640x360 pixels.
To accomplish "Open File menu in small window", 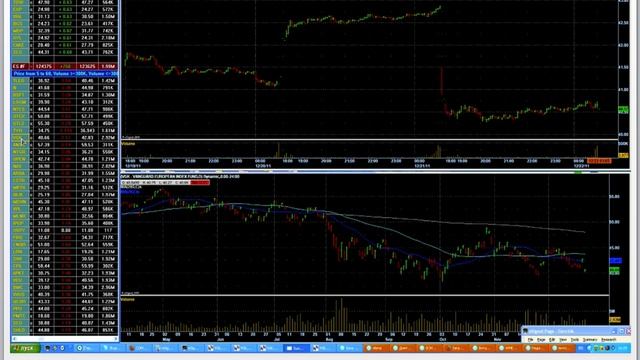I will coord(530,340).
